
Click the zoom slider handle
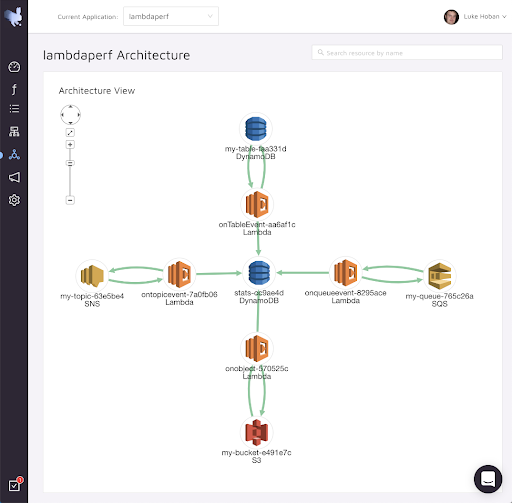(x=70, y=163)
